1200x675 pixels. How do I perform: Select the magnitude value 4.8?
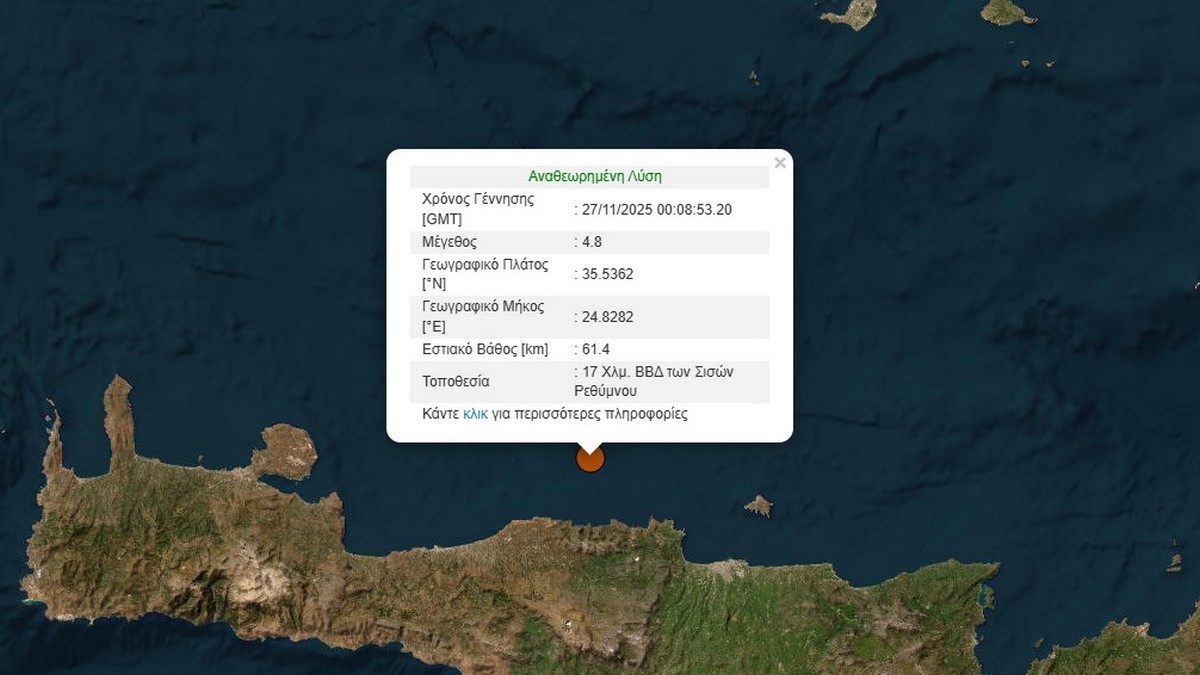591,242
